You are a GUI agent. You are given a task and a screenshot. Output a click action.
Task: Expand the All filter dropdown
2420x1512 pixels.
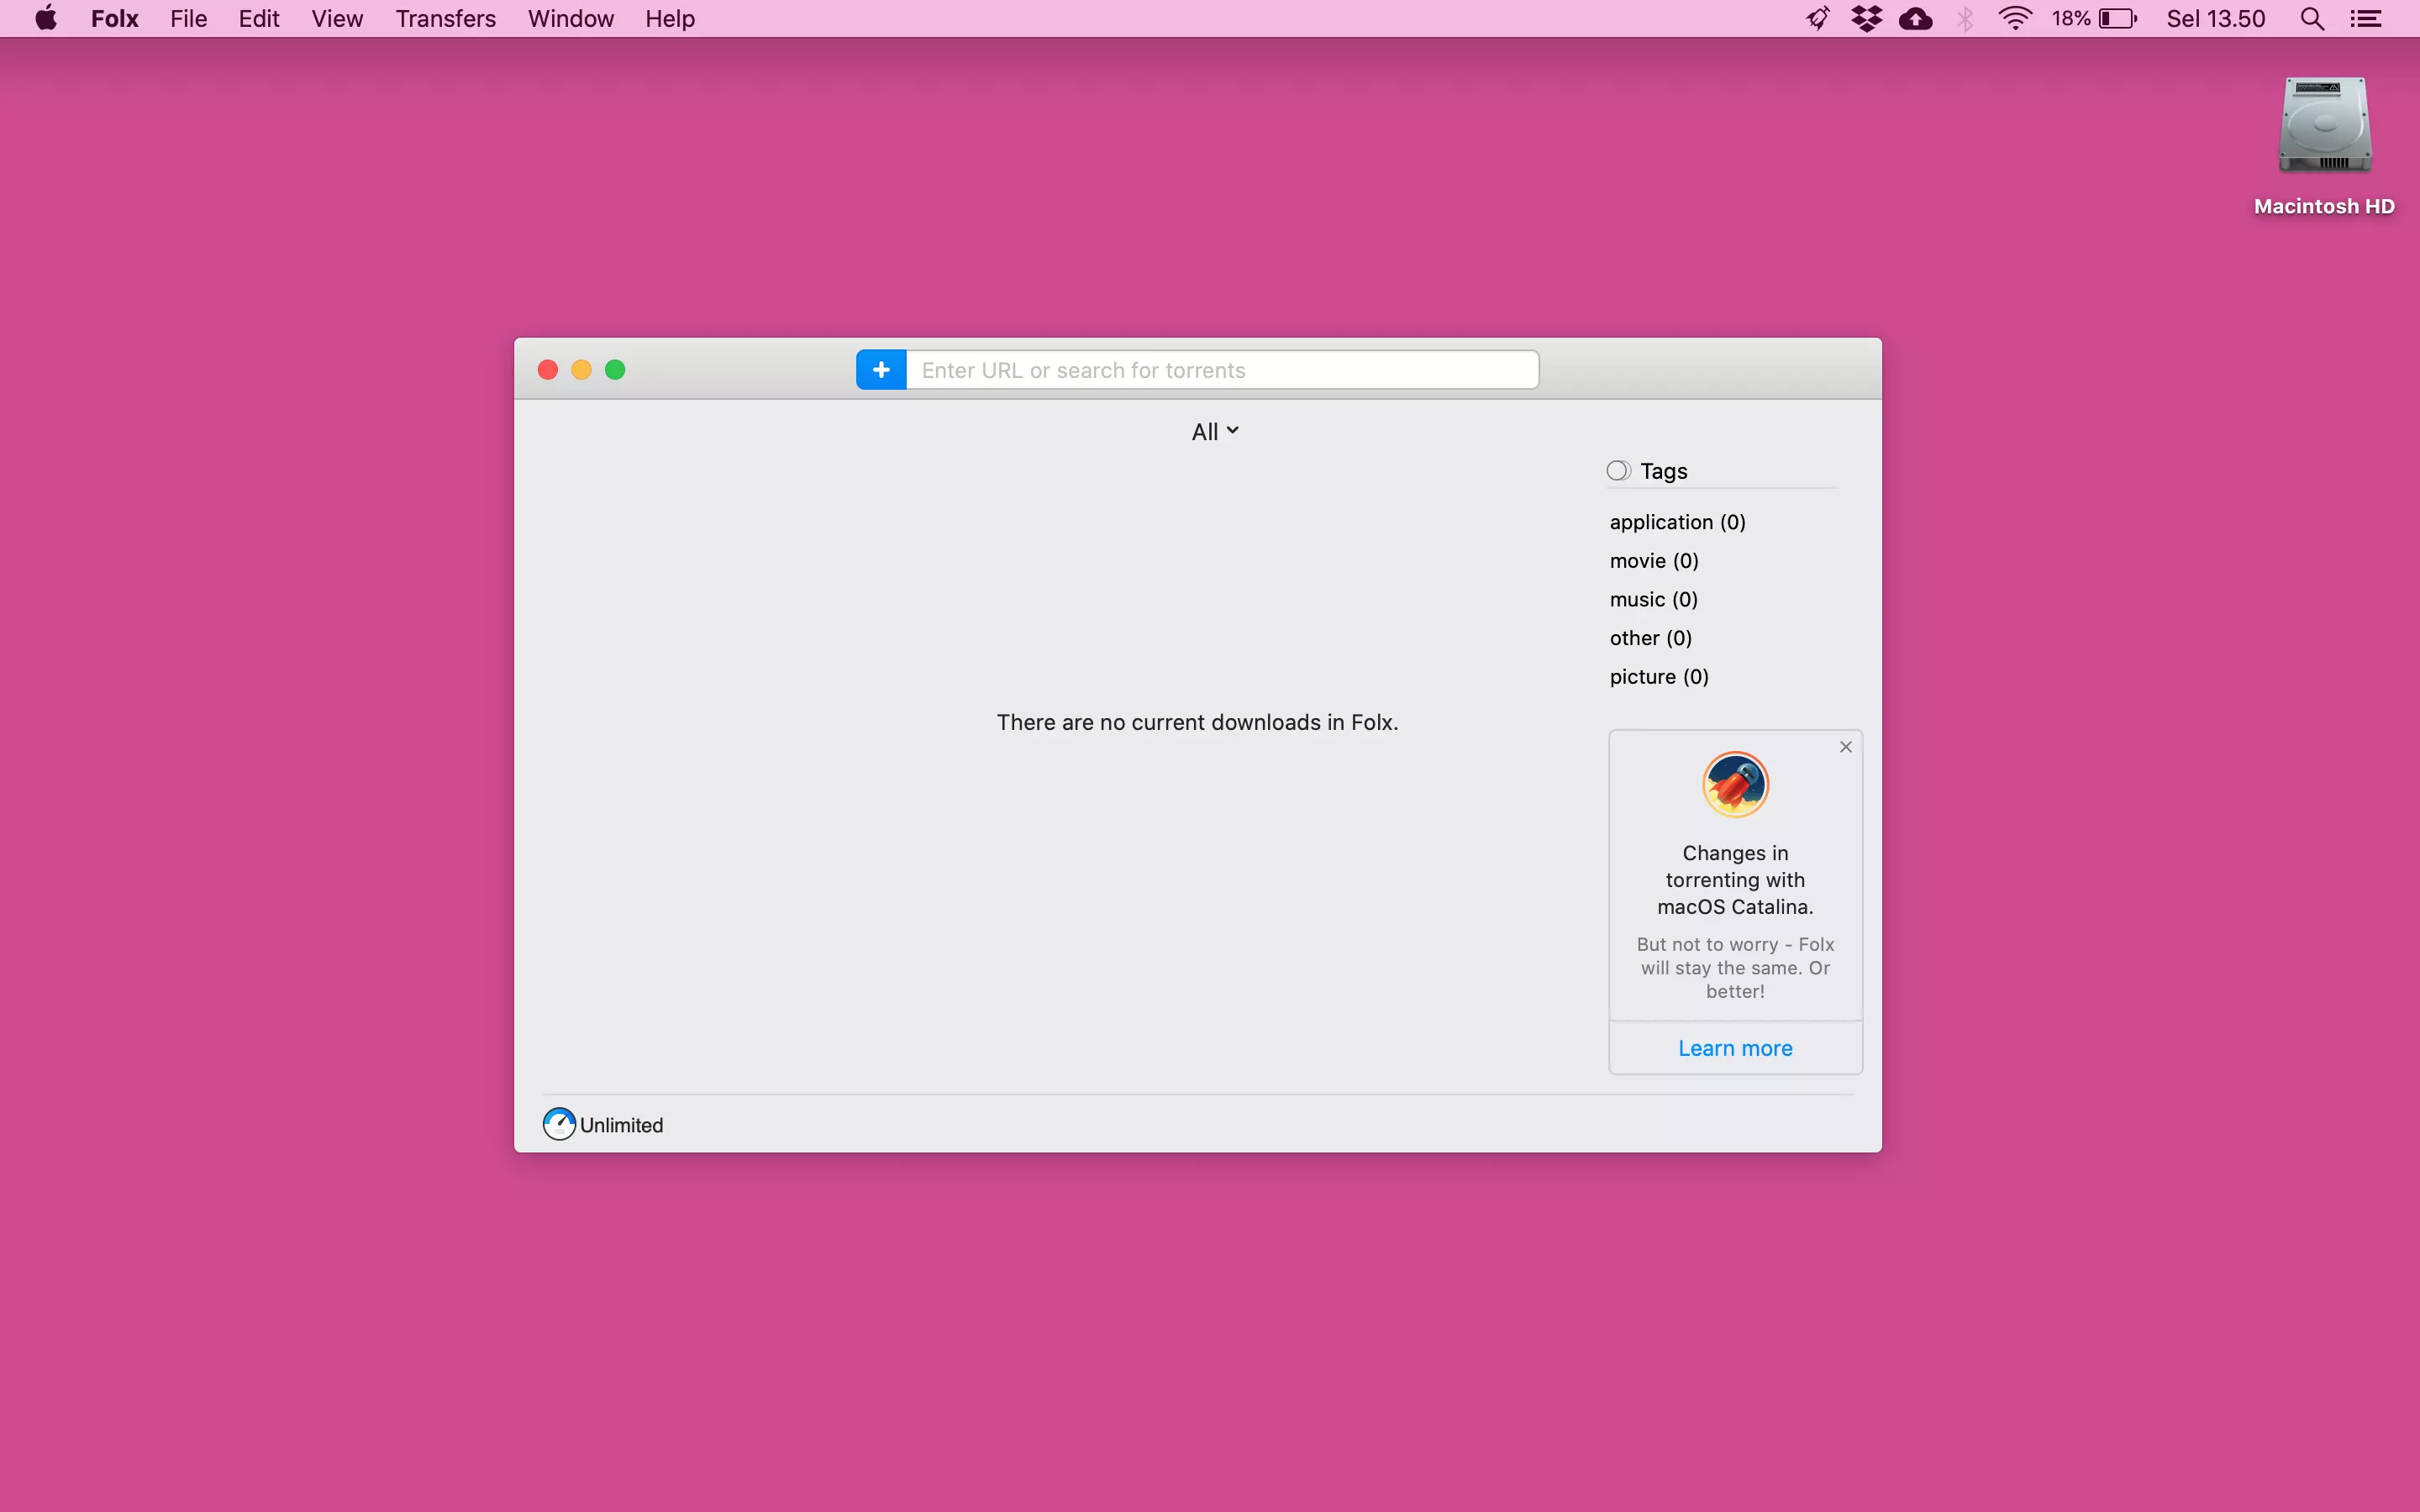1214,432
